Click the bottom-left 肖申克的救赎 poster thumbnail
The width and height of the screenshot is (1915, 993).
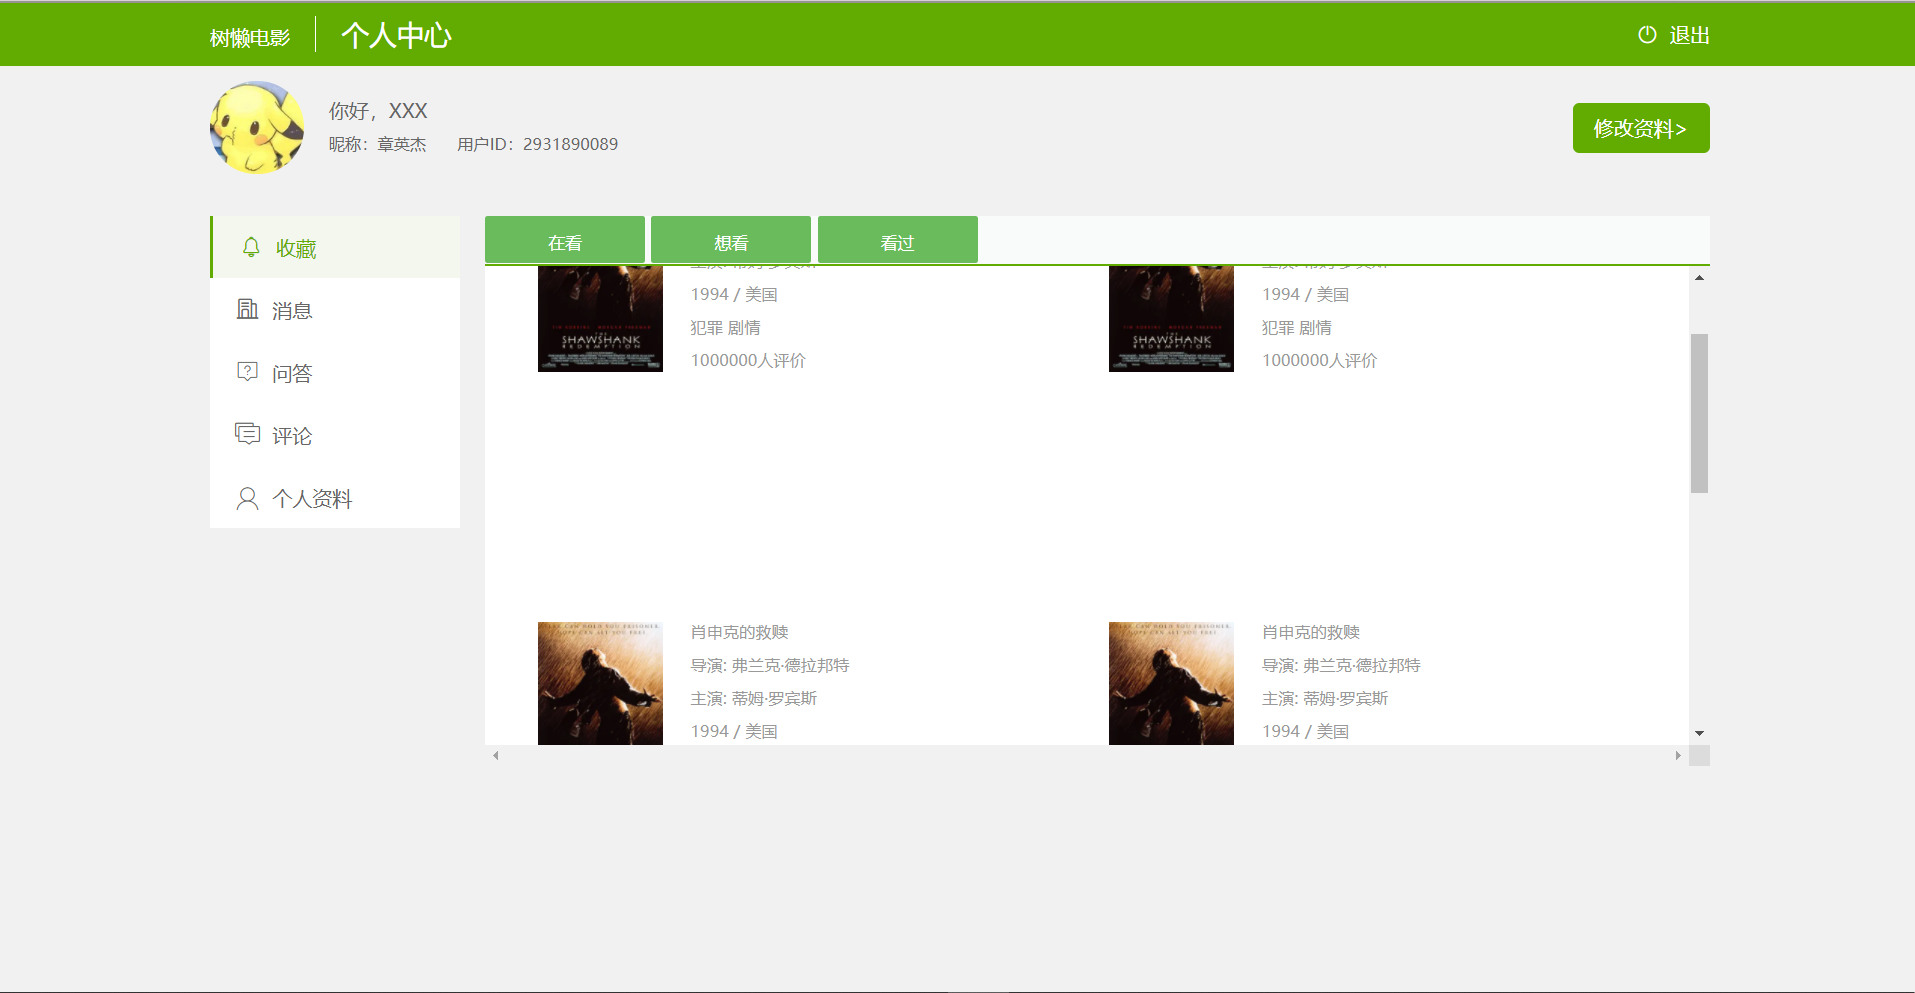[600, 683]
